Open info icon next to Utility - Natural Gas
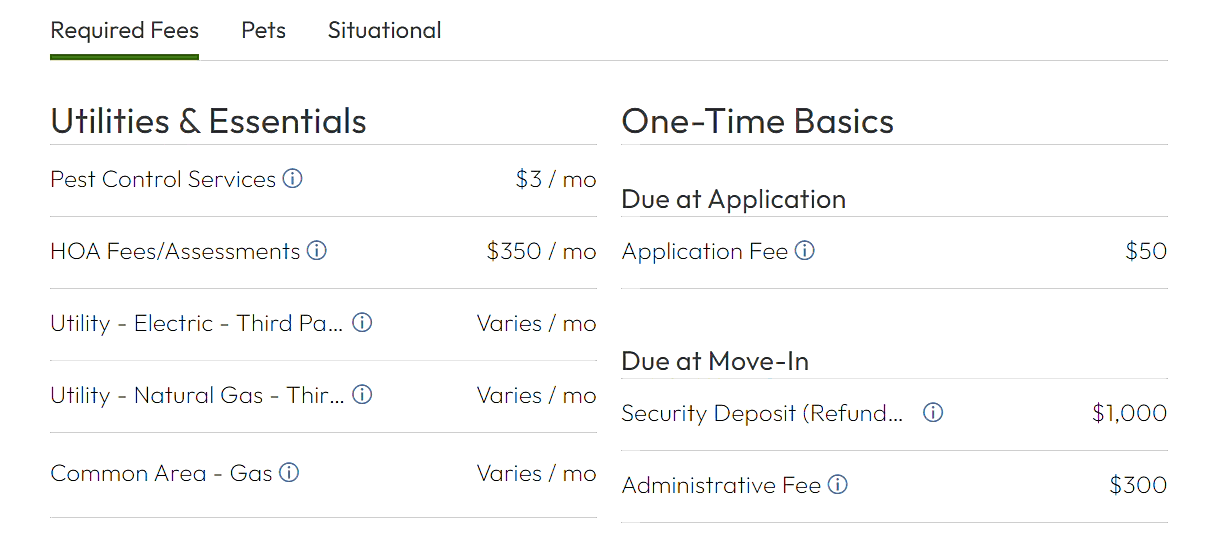 pyautogui.click(x=363, y=395)
